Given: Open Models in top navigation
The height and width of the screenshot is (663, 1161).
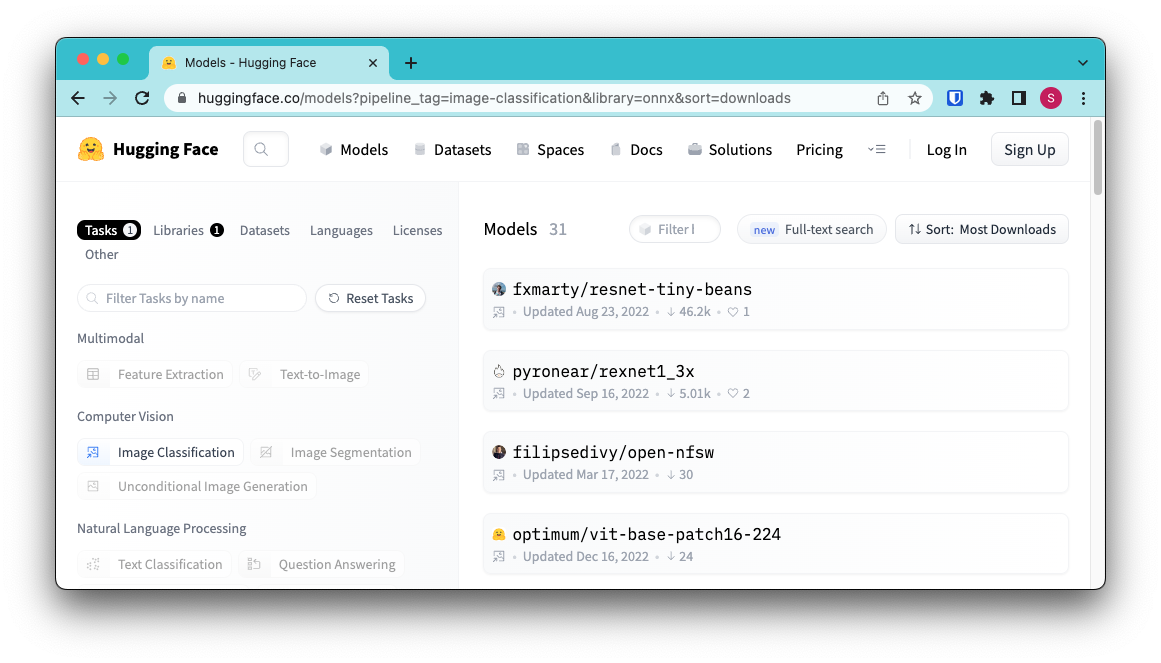Looking at the screenshot, I should click(354, 150).
